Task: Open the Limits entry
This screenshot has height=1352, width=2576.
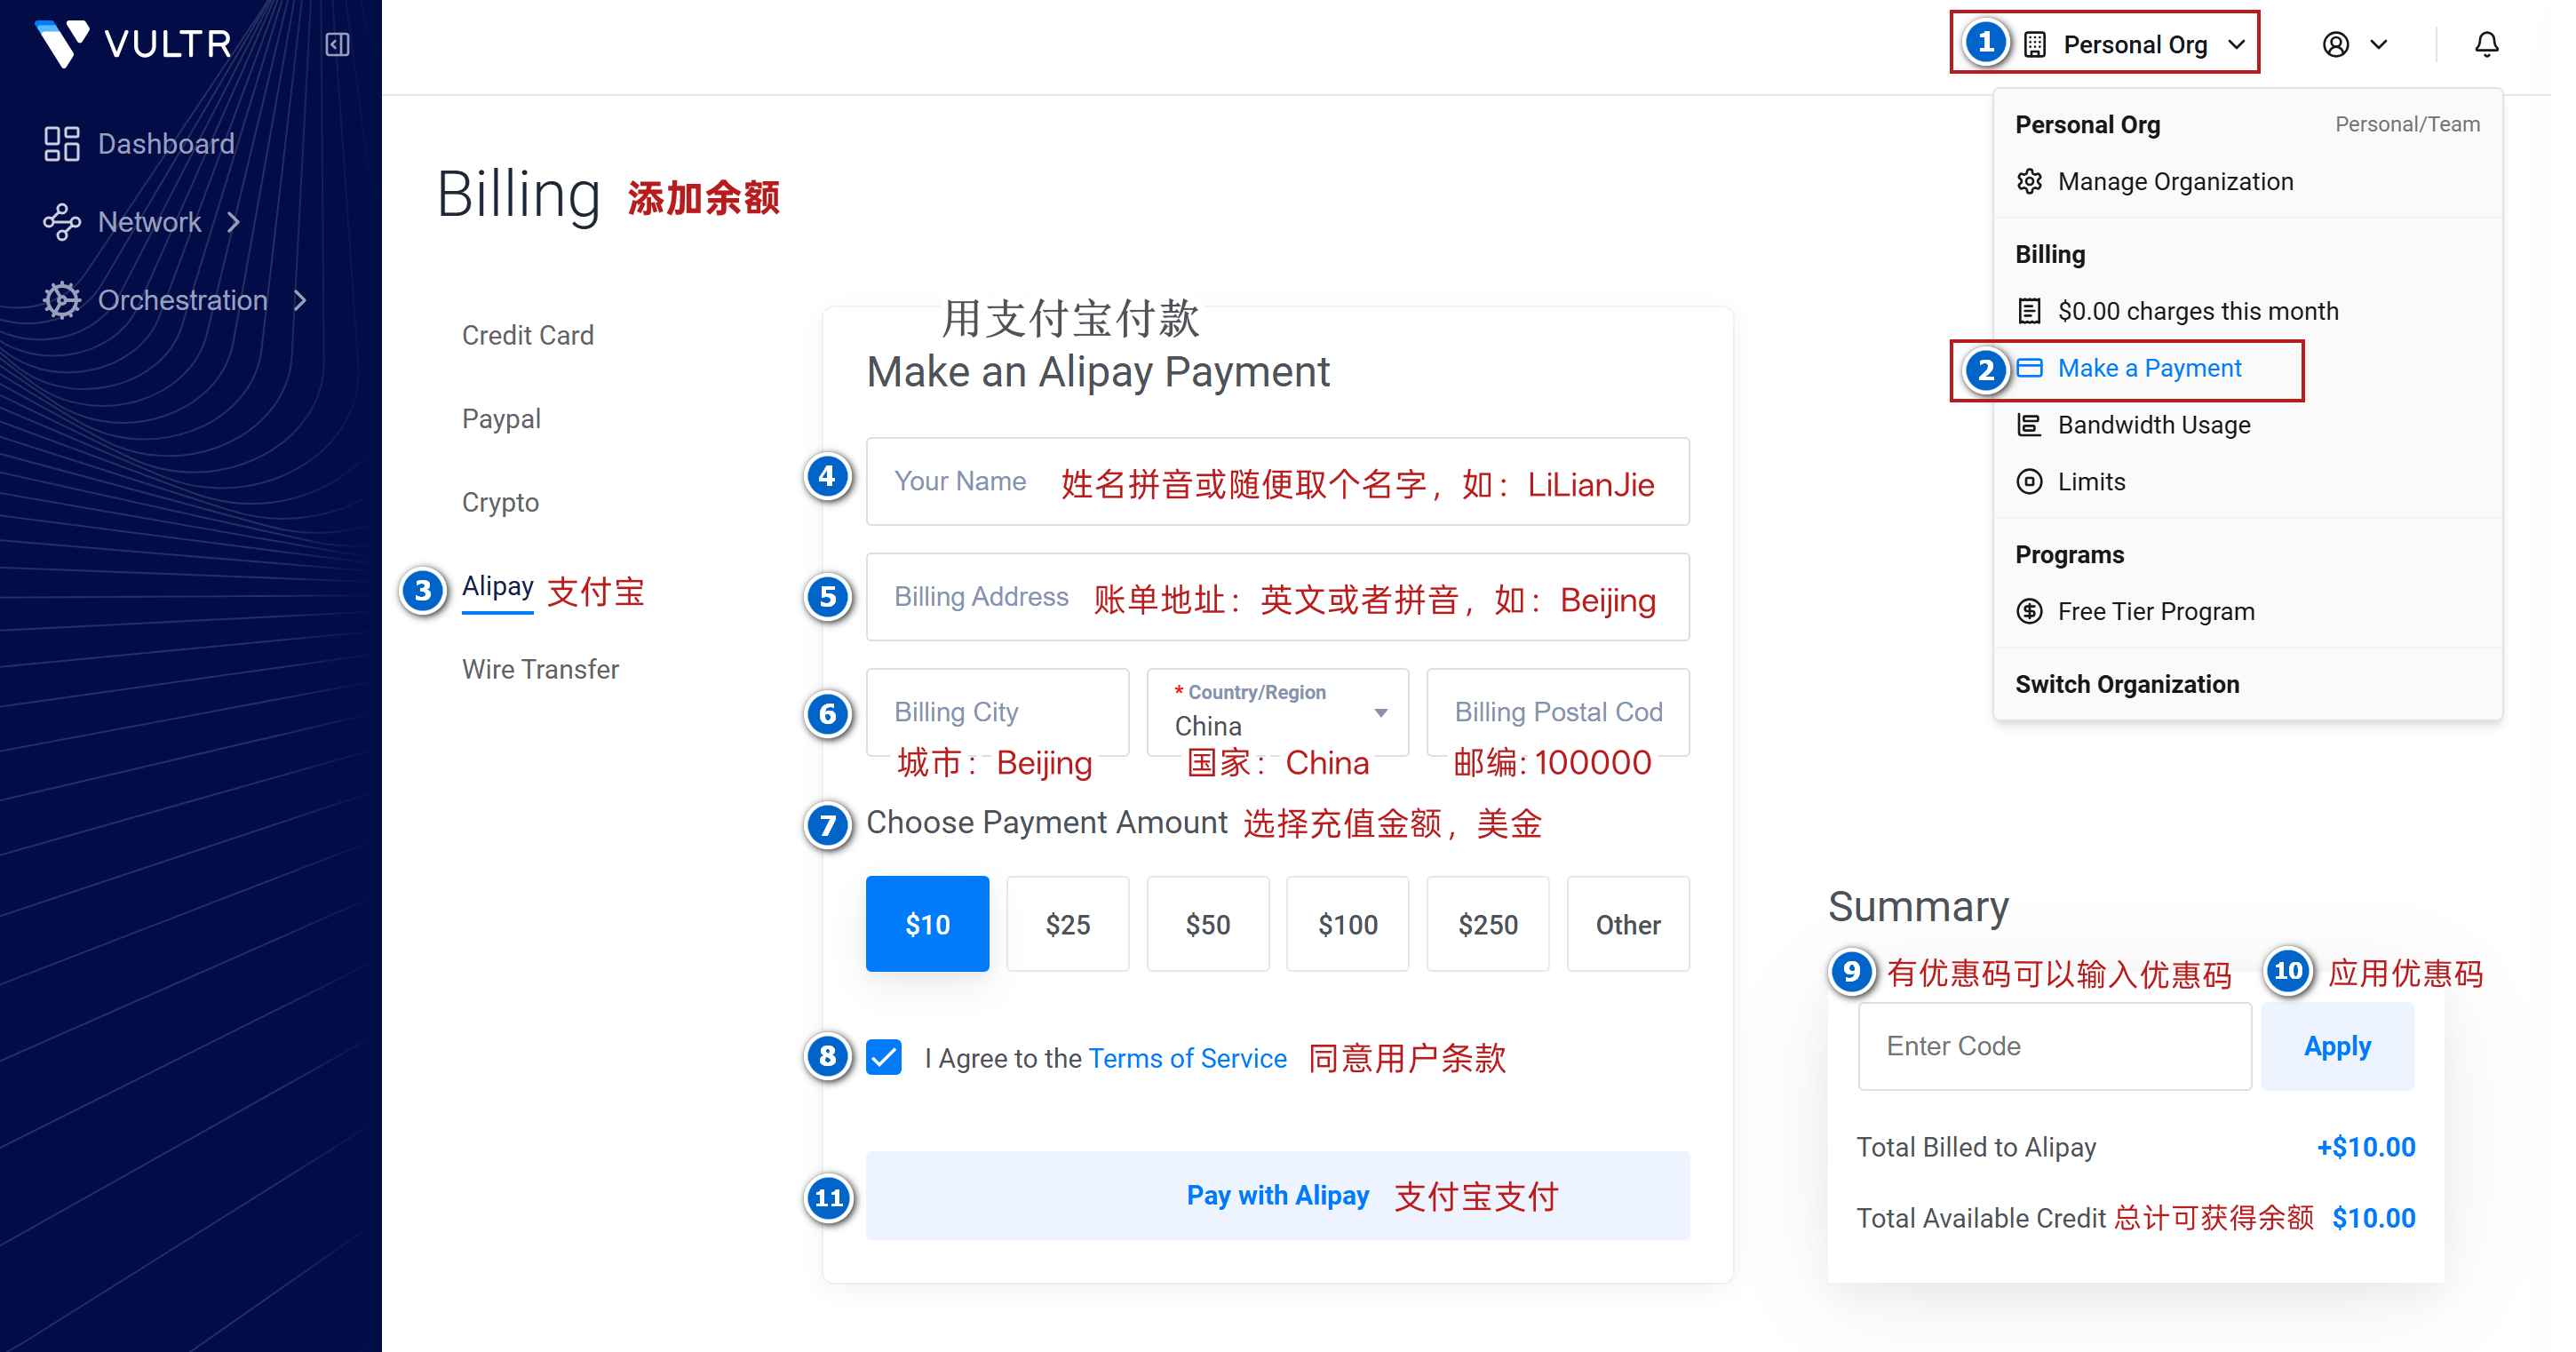Action: click(x=2090, y=482)
